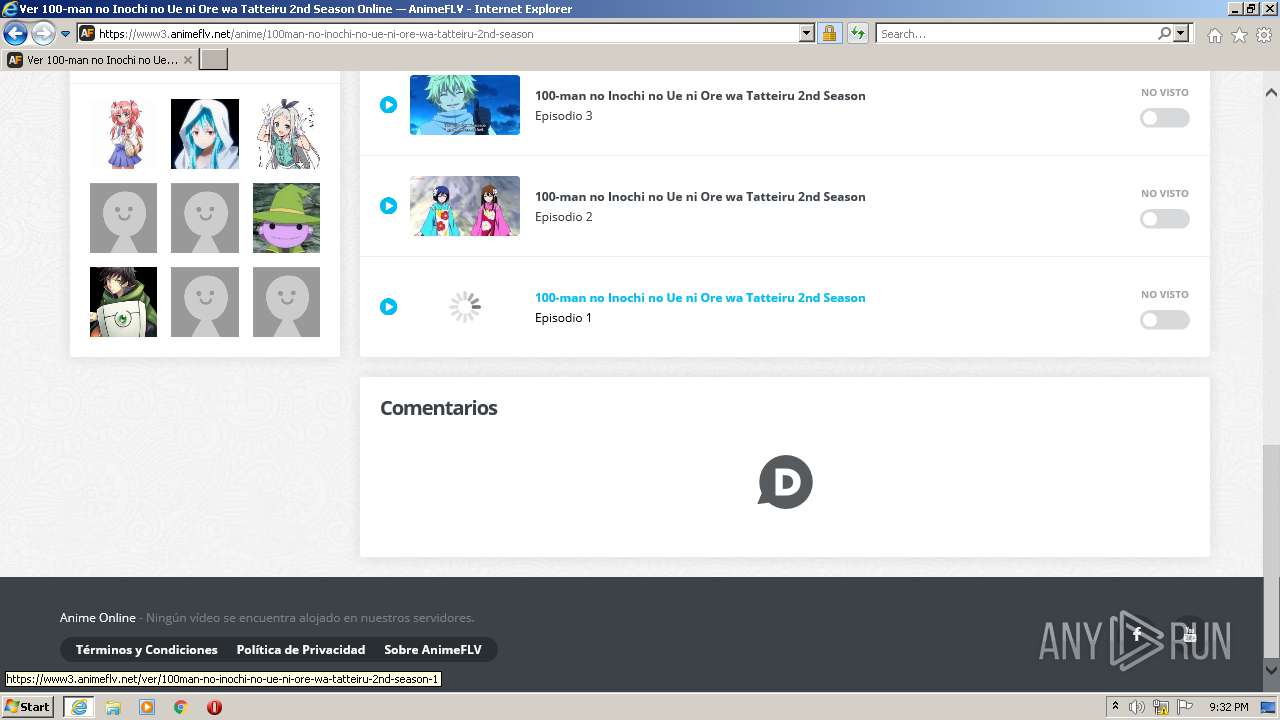Open the Tools gear icon
Image resolution: width=1280 pixels, height=720 pixels.
click(x=1264, y=35)
